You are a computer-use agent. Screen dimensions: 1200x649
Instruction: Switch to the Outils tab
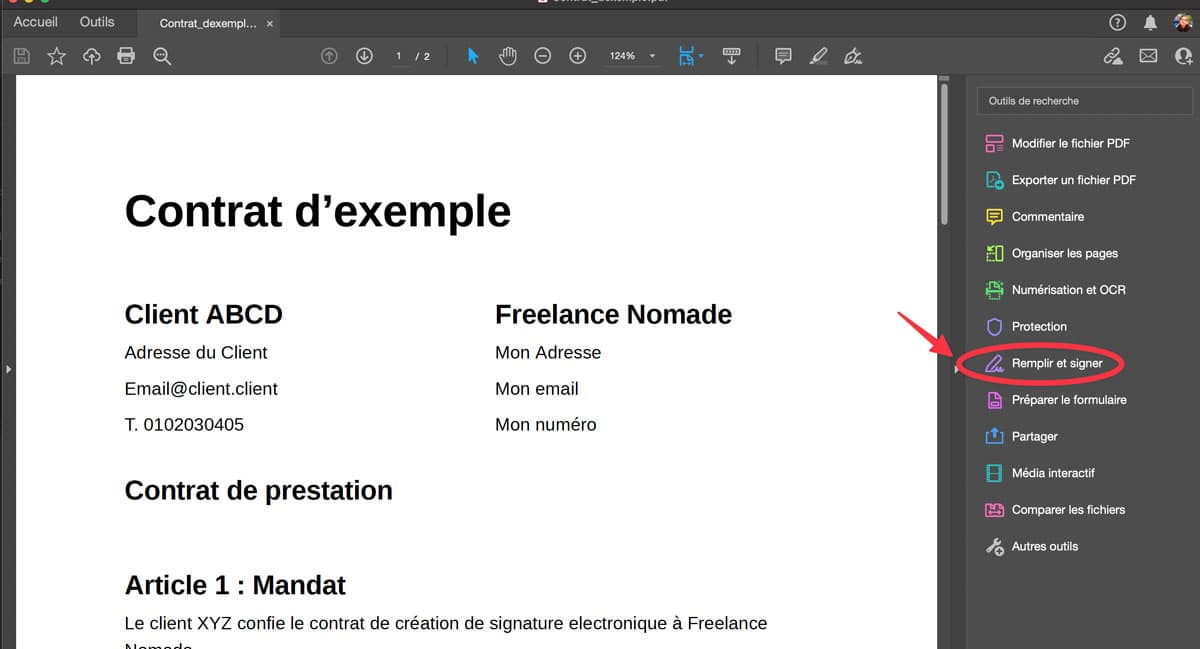[x=97, y=22]
